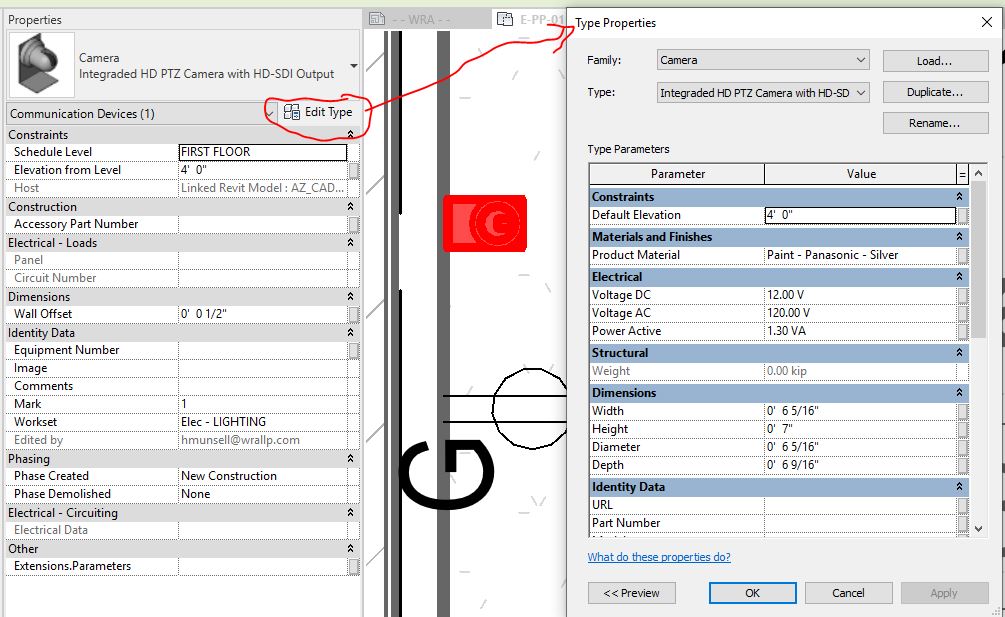
Task: Click the Parameter column header
Action: 677,174
